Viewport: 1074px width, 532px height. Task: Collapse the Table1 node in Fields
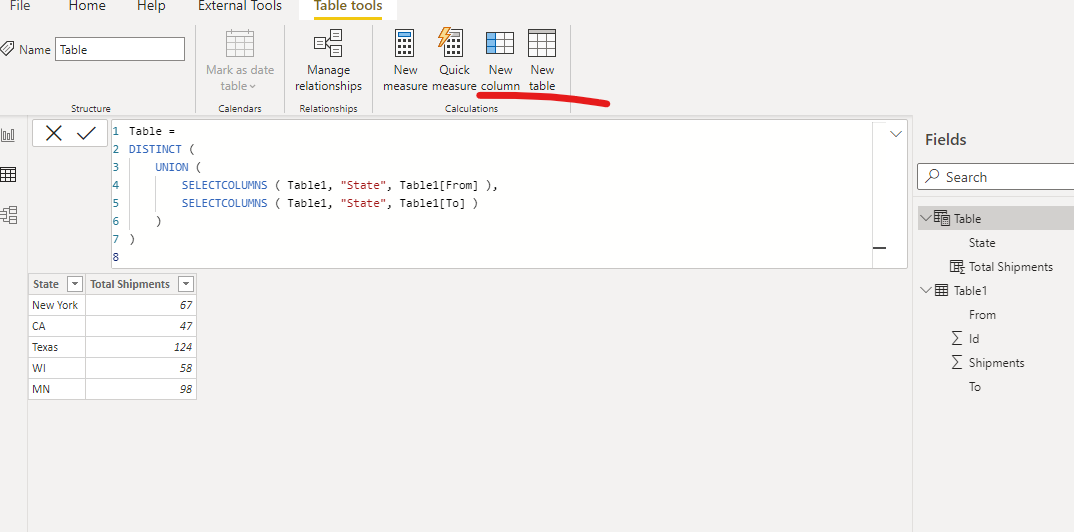coord(925,290)
